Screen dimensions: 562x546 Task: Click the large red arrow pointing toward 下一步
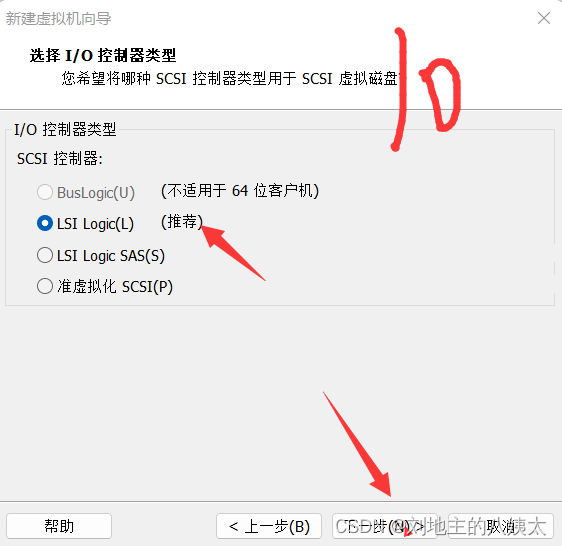point(357,445)
